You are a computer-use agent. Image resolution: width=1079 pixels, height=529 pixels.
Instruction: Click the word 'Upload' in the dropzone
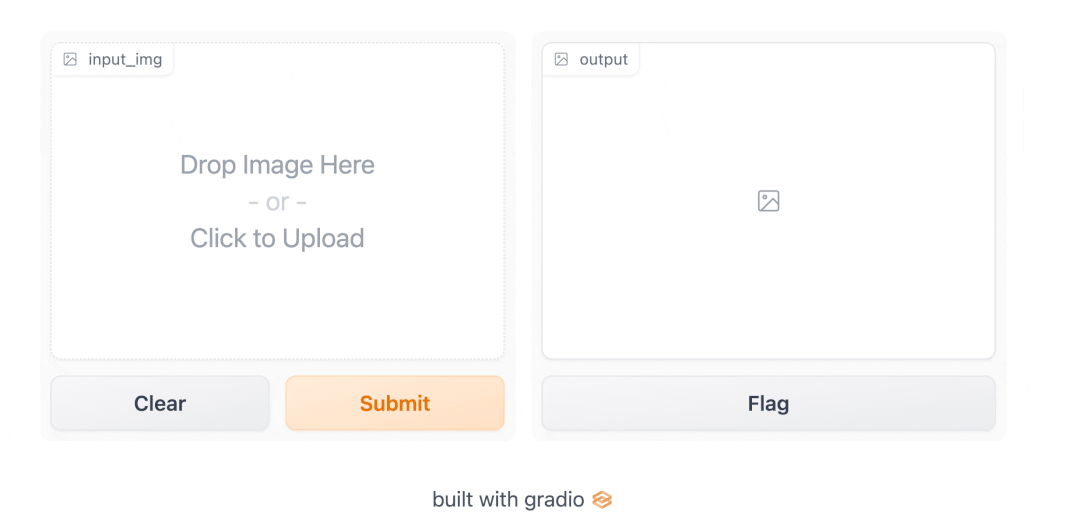click(323, 239)
